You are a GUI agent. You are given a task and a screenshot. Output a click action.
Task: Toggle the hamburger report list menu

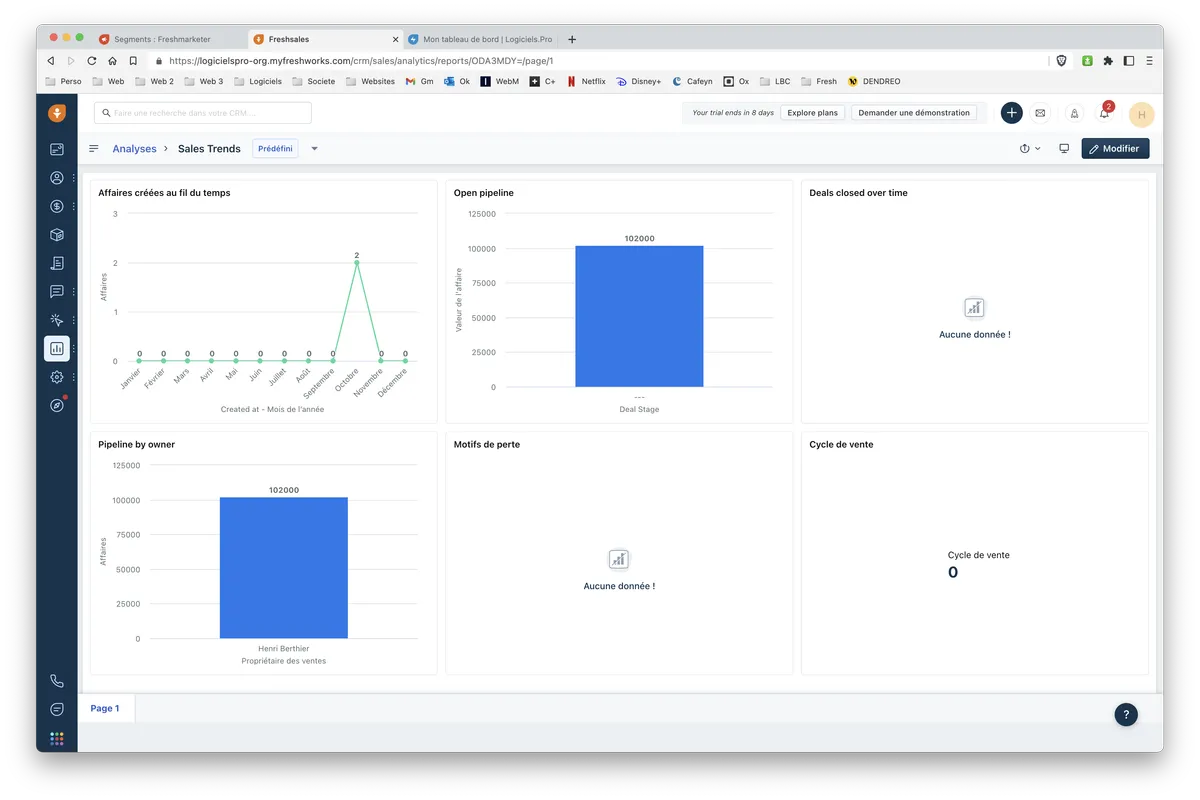[94, 149]
